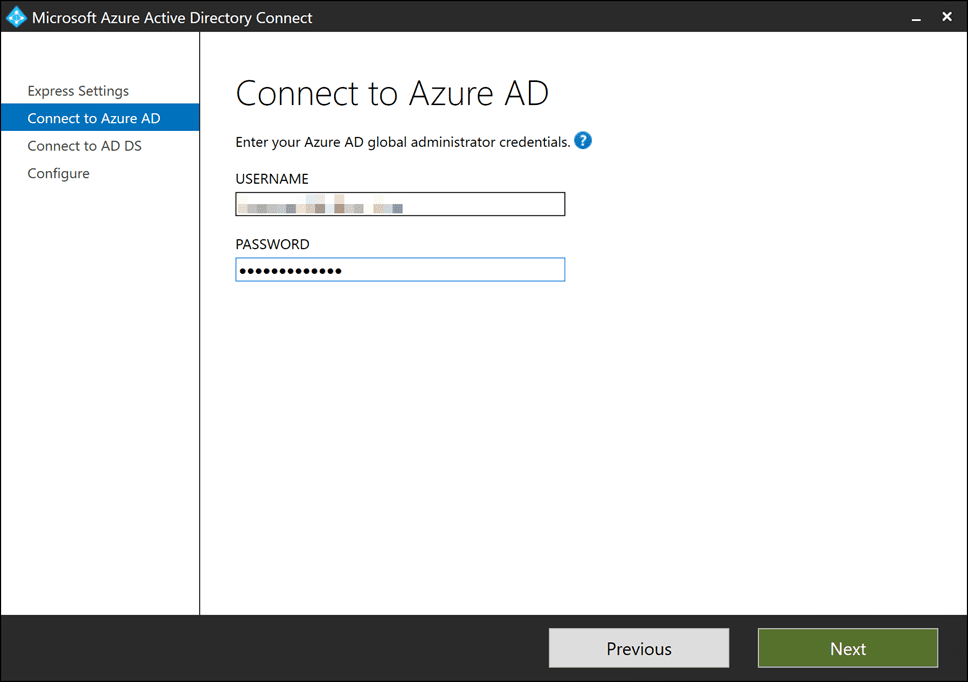Viewport: 968px width, 682px height.
Task: Click the USERNAME field label
Action: pyautogui.click(x=272, y=179)
